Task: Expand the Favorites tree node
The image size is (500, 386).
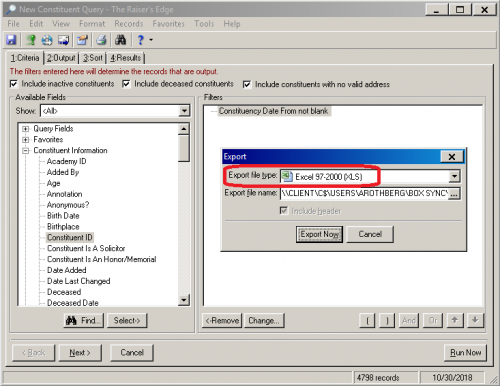Action: (x=26, y=140)
